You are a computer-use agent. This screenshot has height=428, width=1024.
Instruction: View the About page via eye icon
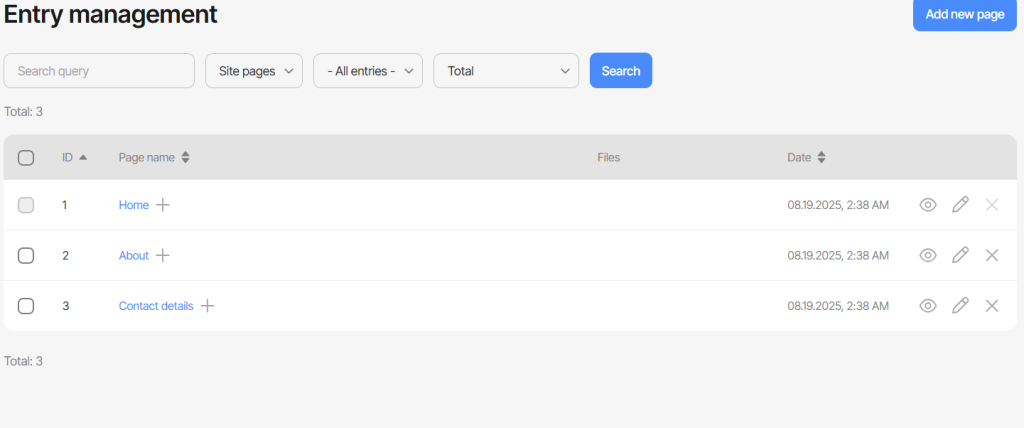click(927, 255)
